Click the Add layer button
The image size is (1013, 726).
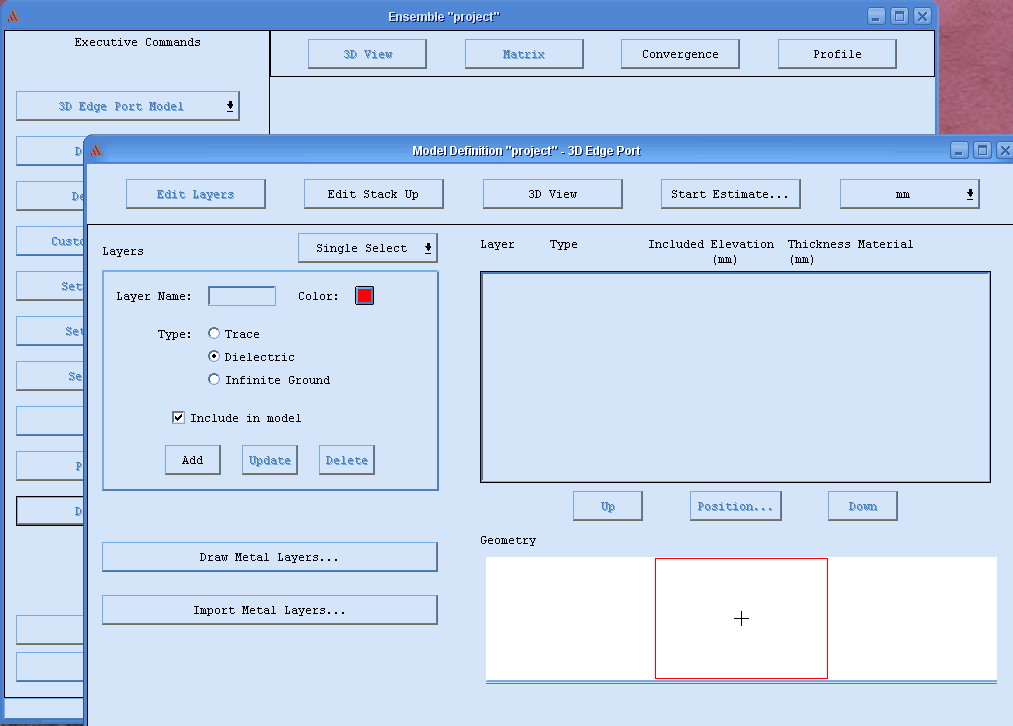[193, 460]
